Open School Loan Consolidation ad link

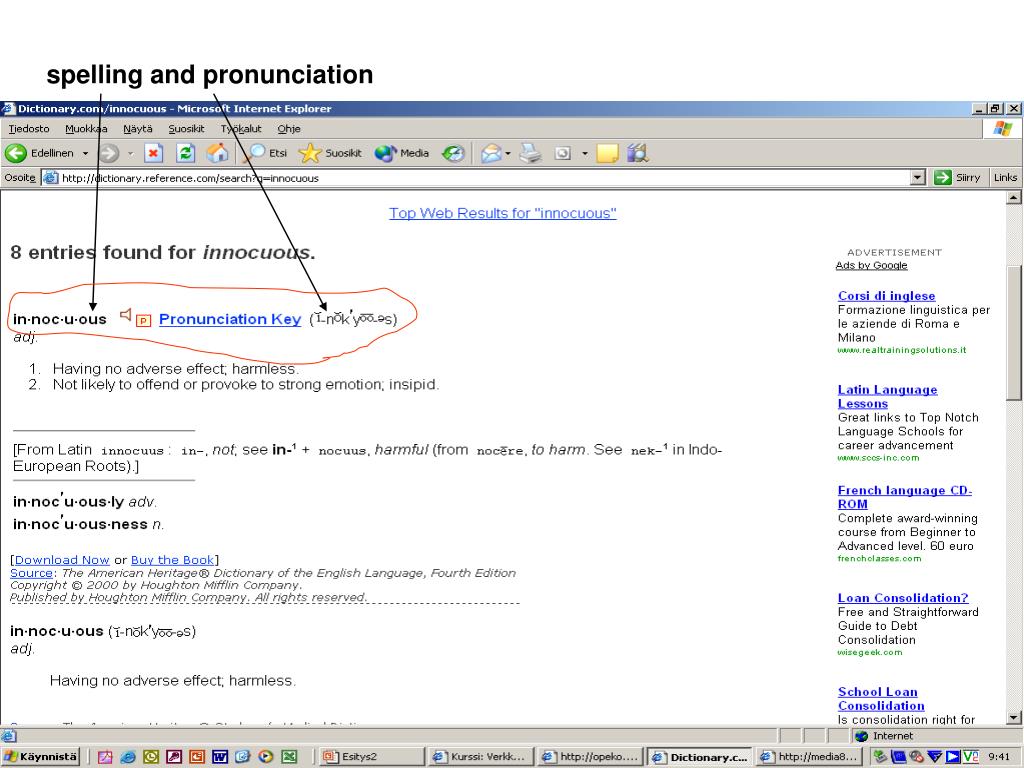pos(881,699)
